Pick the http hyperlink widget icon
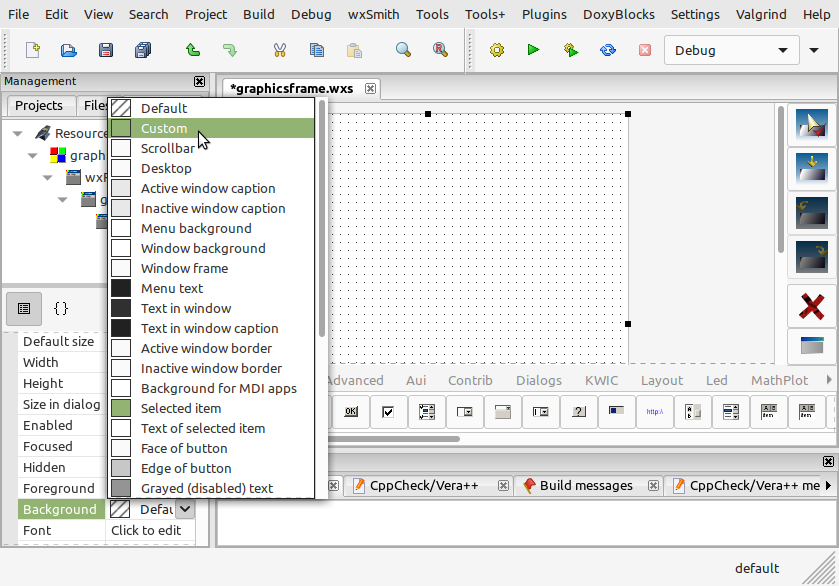This screenshot has width=839, height=586. pos(654,412)
